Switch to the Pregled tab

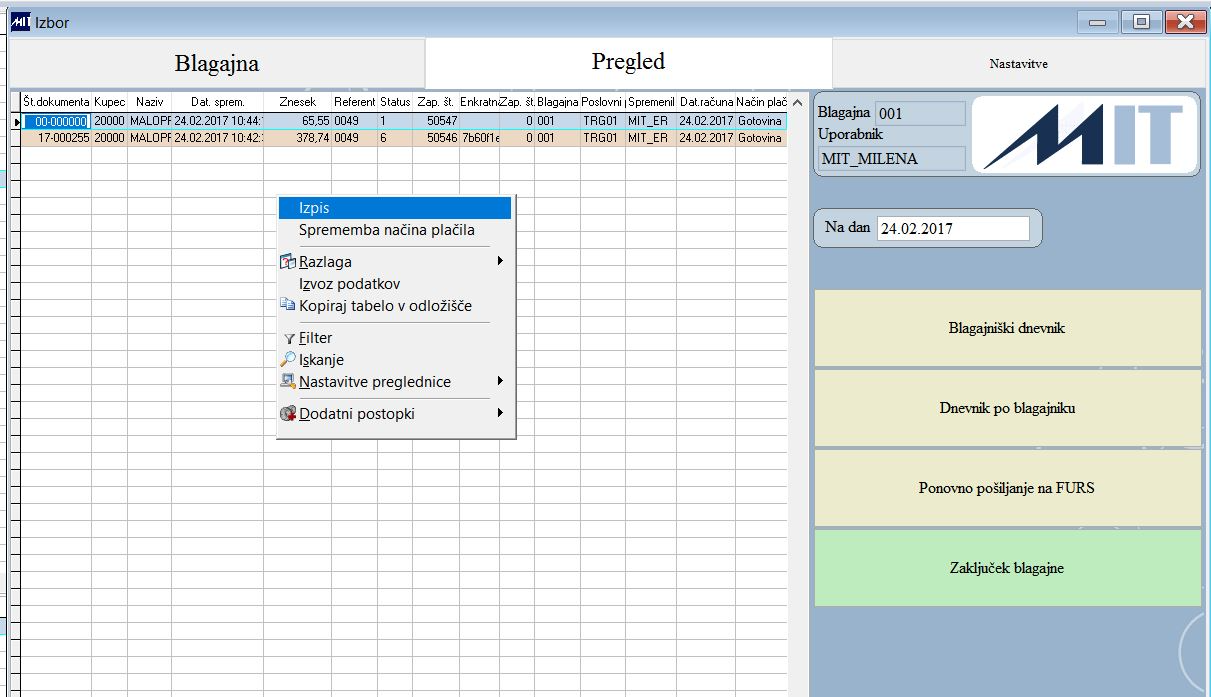coord(628,62)
